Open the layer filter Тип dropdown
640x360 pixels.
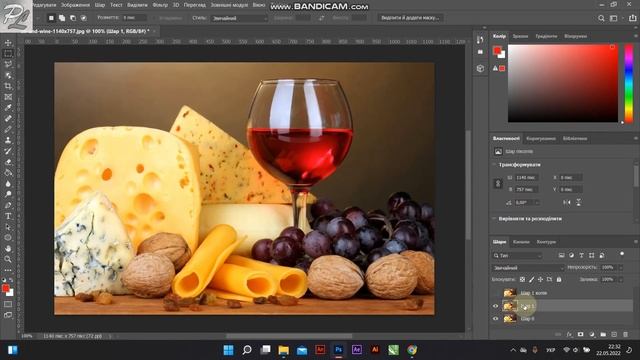pos(517,256)
